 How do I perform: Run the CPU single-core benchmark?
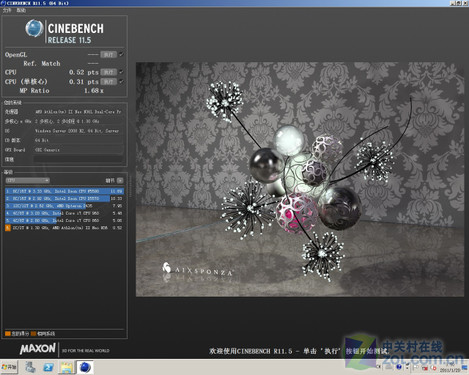(108, 82)
